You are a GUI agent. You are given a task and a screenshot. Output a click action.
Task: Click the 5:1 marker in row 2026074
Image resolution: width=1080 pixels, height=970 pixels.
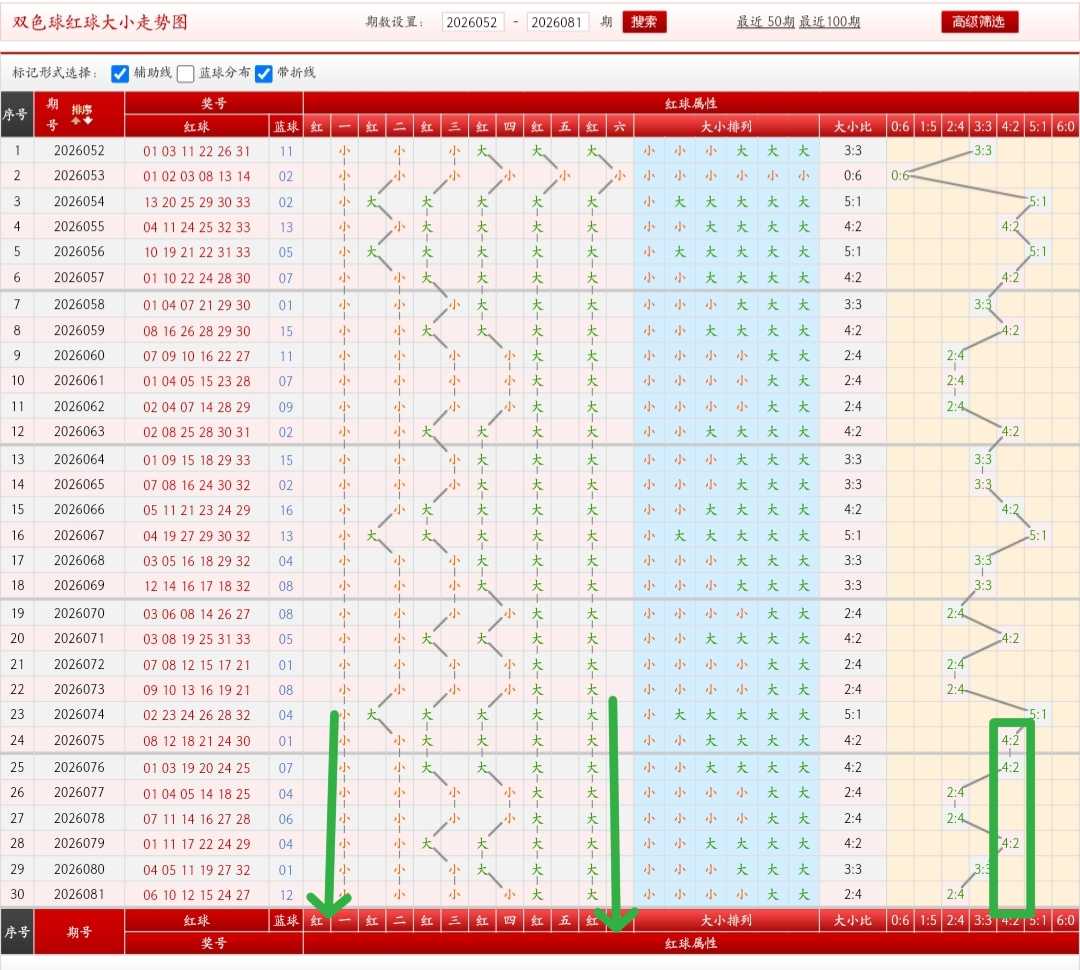tap(1038, 714)
